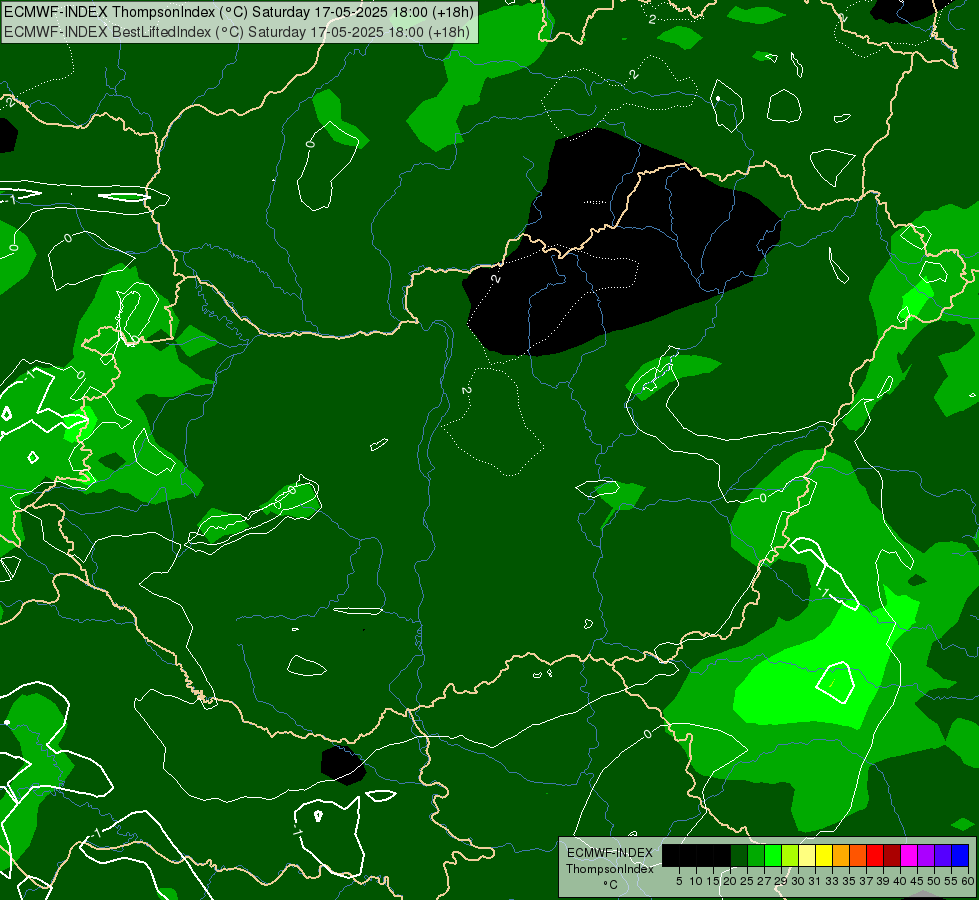Click the legend tick label 31
Viewport: 979px width, 900px height.
(815, 881)
